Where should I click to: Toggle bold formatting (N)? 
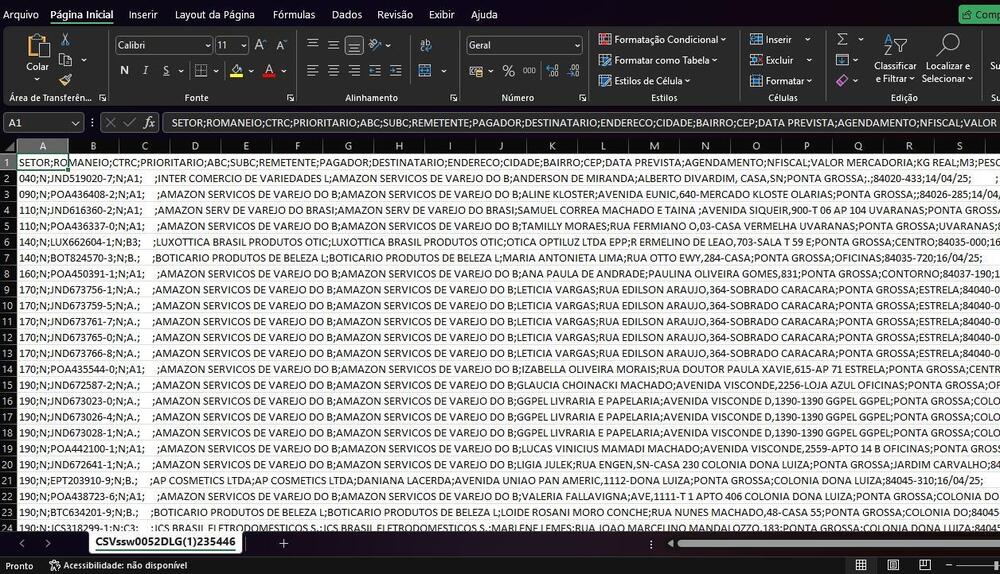[x=124, y=70]
